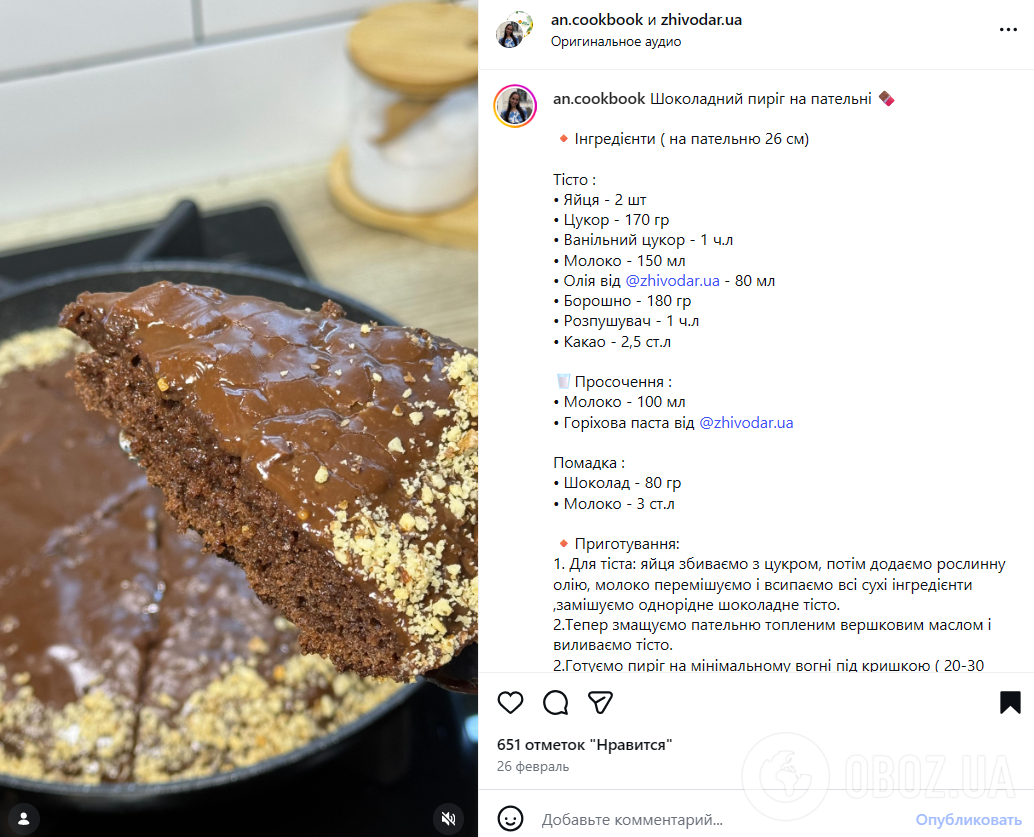The image size is (1034, 837).
Task: Open zhivodar.ua profile from header
Action: coord(701,20)
